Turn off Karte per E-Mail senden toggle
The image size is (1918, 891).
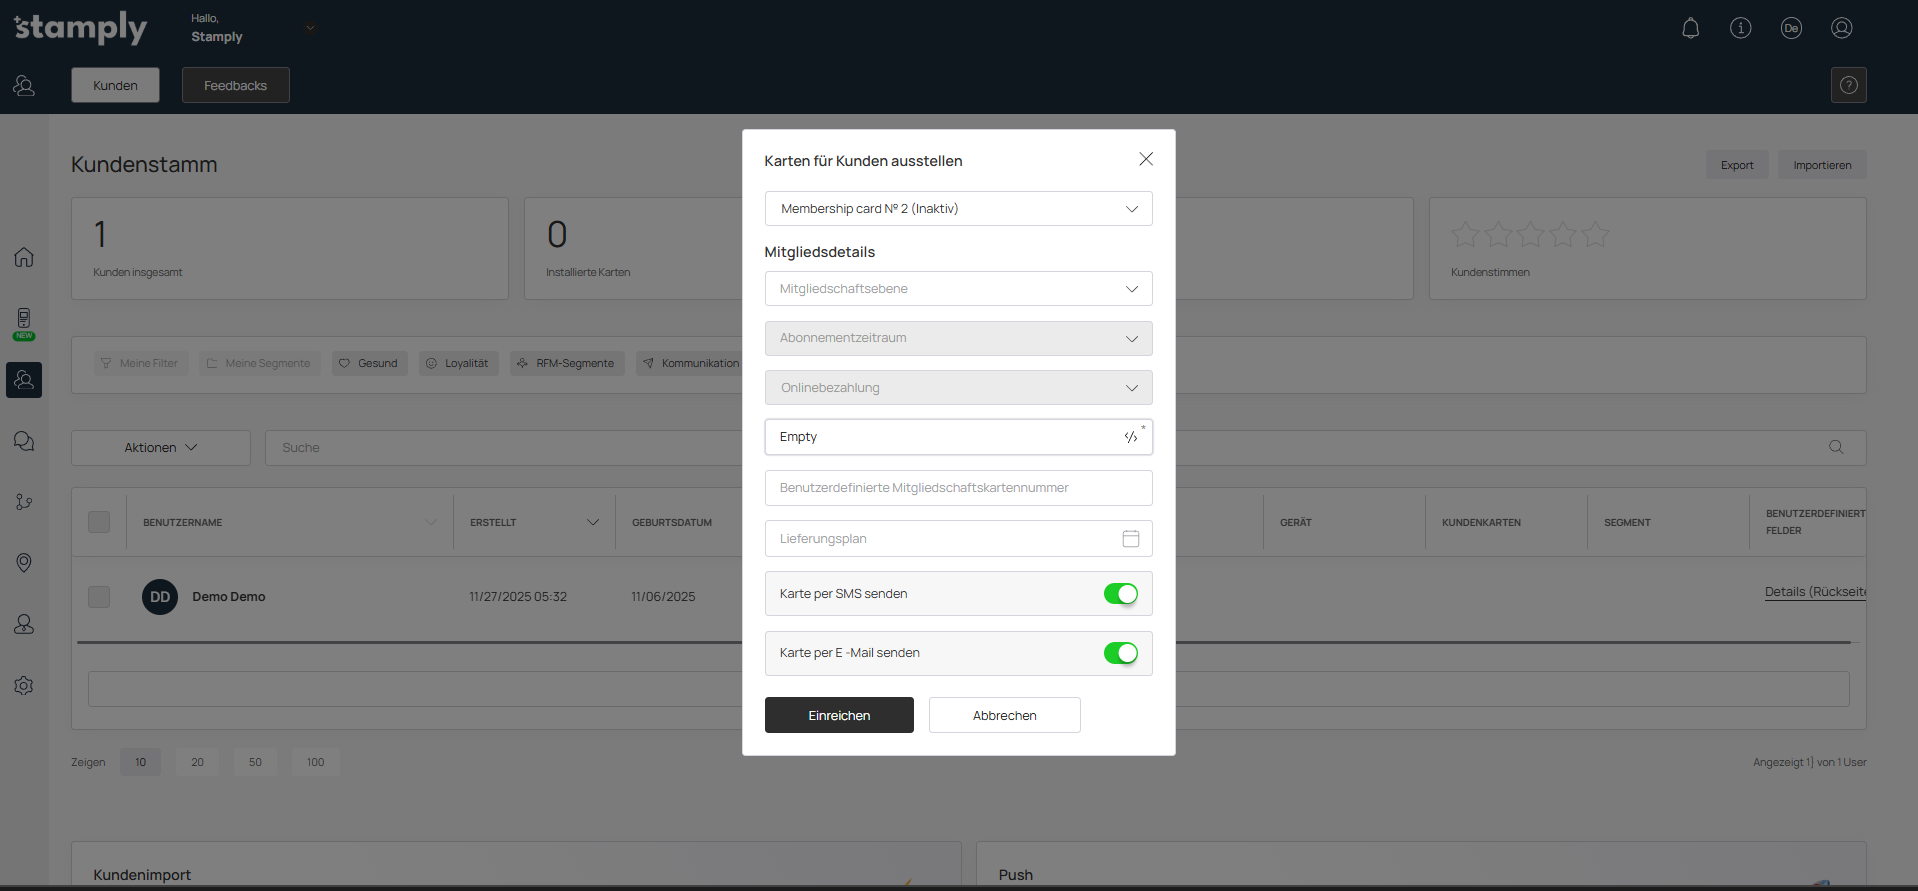click(x=1120, y=653)
